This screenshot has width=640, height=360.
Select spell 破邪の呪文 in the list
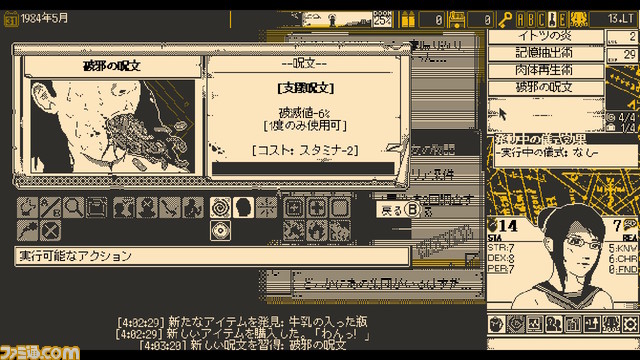point(546,87)
